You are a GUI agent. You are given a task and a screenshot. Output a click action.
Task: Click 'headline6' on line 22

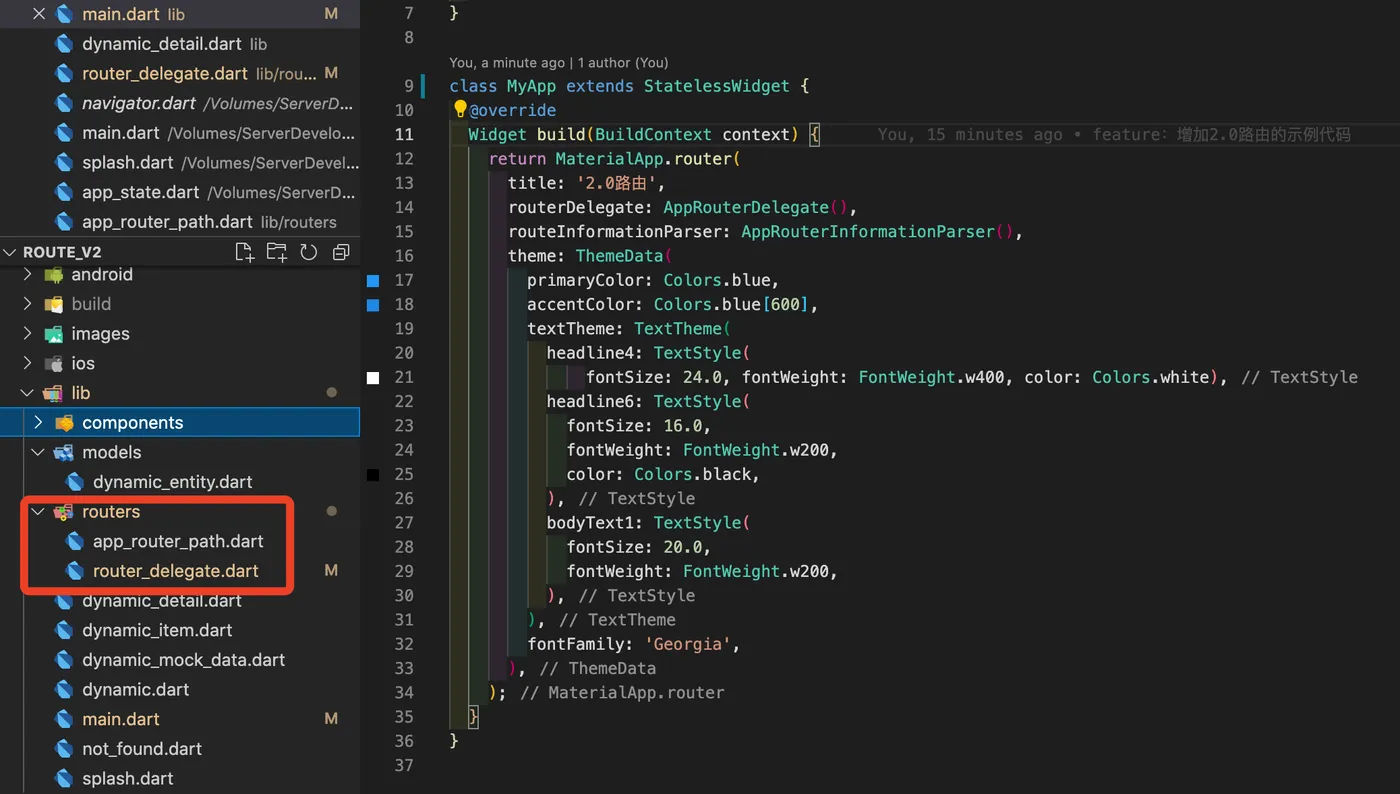point(590,401)
